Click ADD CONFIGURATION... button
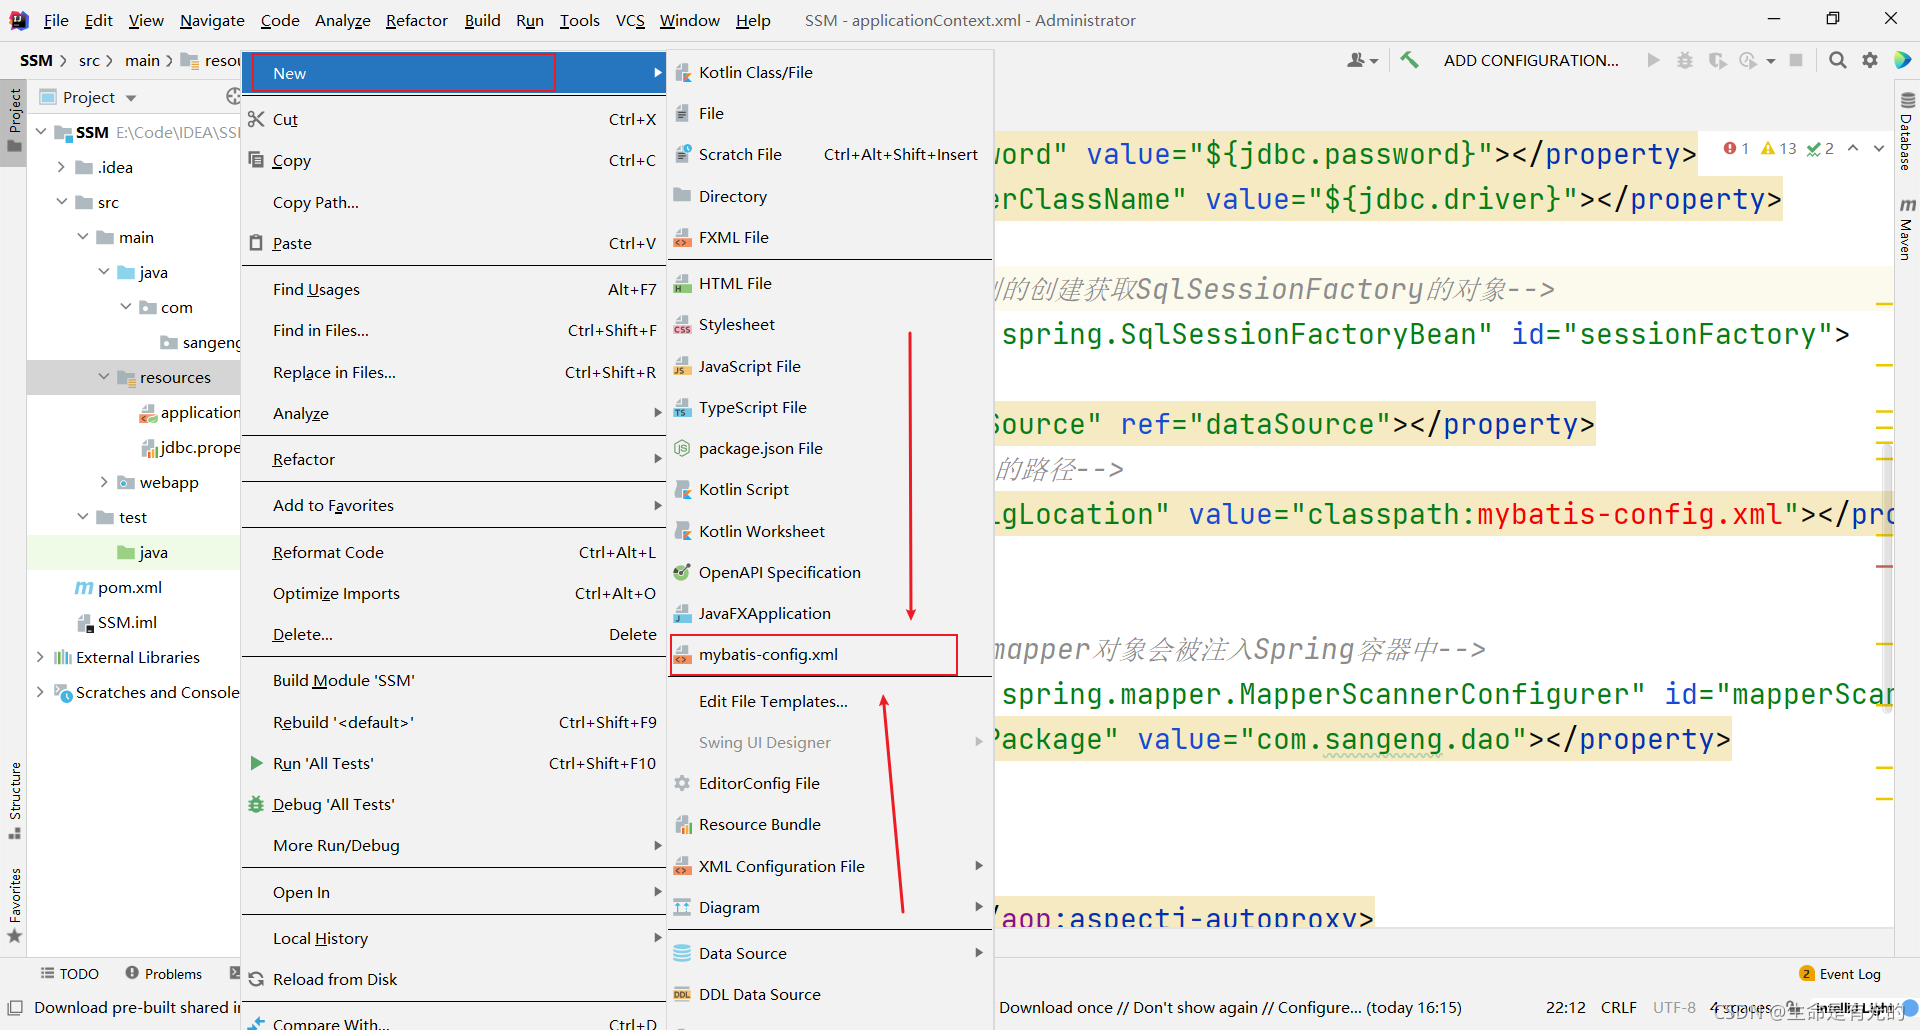This screenshot has height=1030, width=1920. 1531,60
